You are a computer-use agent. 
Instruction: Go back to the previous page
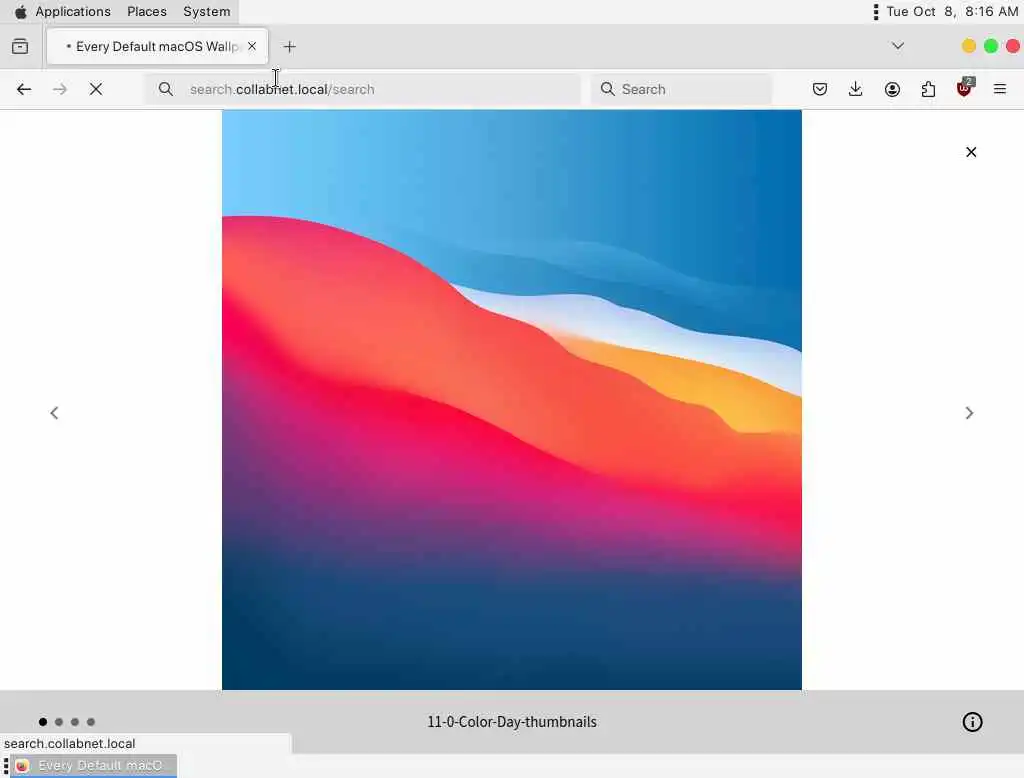(24, 89)
